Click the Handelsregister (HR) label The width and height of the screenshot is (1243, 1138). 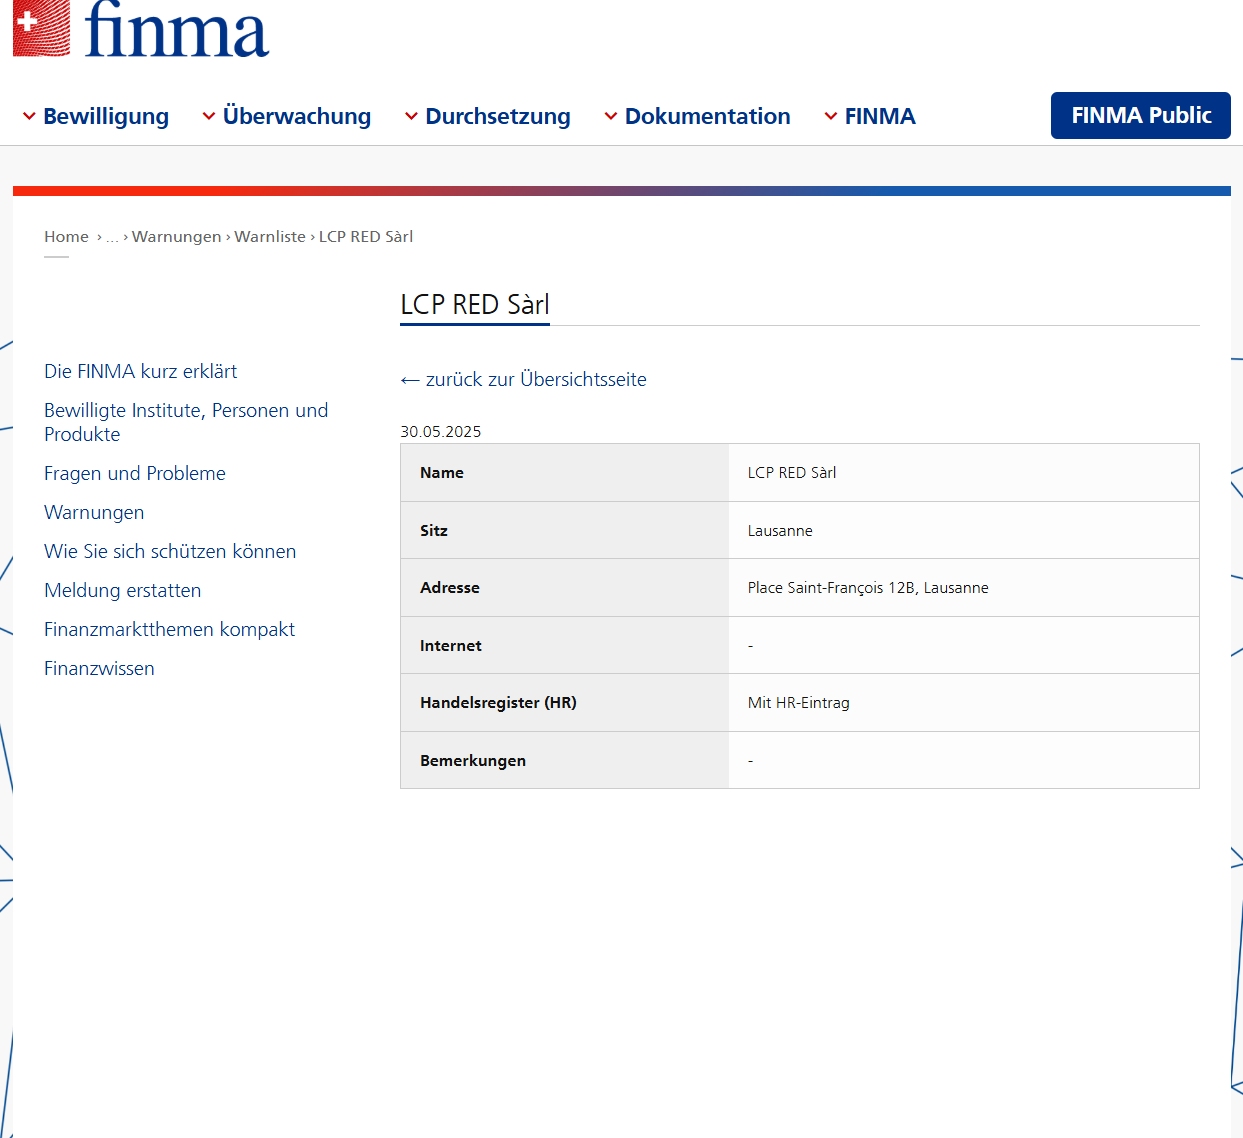[x=498, y=703]
